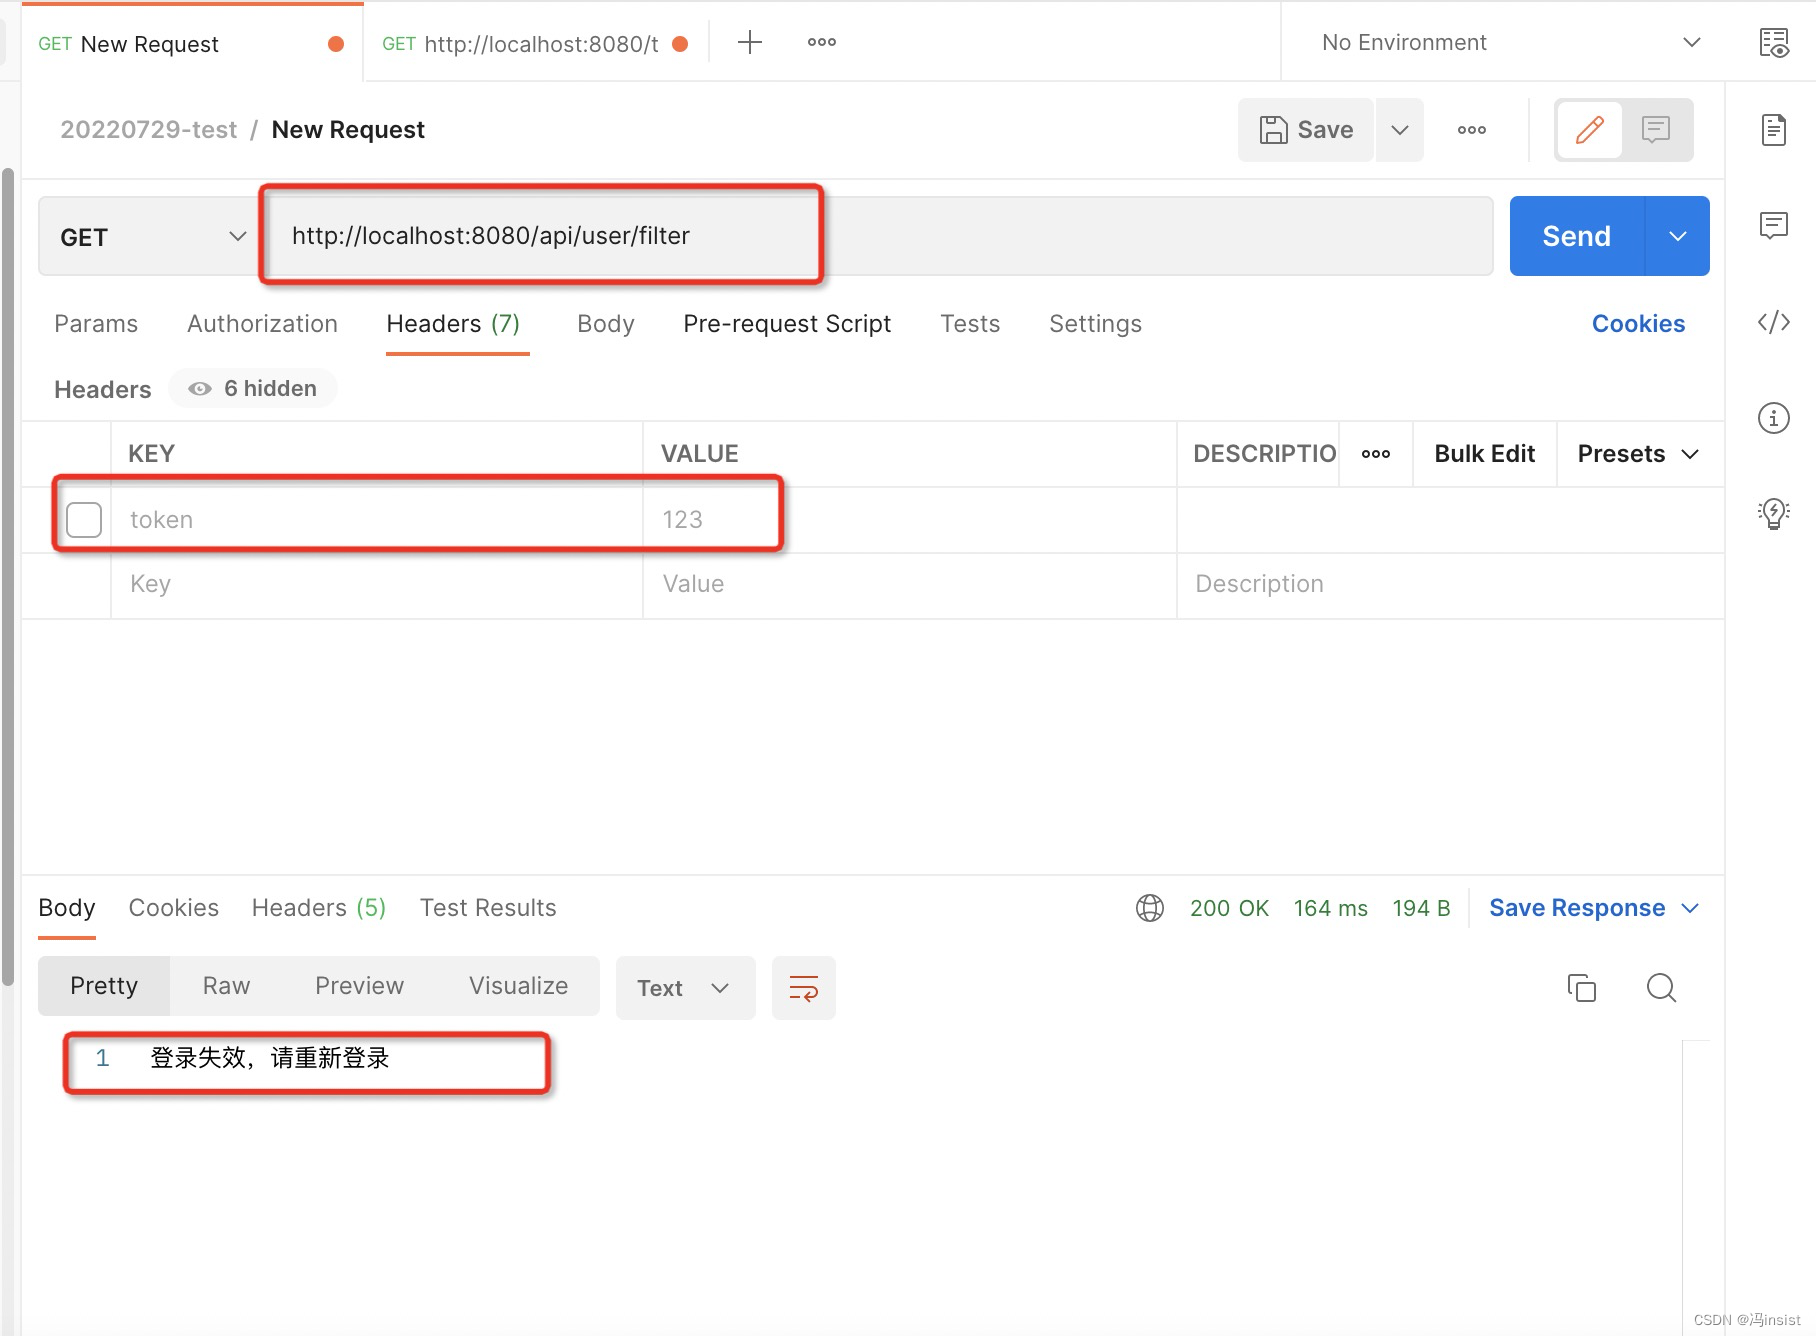Click the Send button
1816x1336 pixels.
(x=1577, y=236)
